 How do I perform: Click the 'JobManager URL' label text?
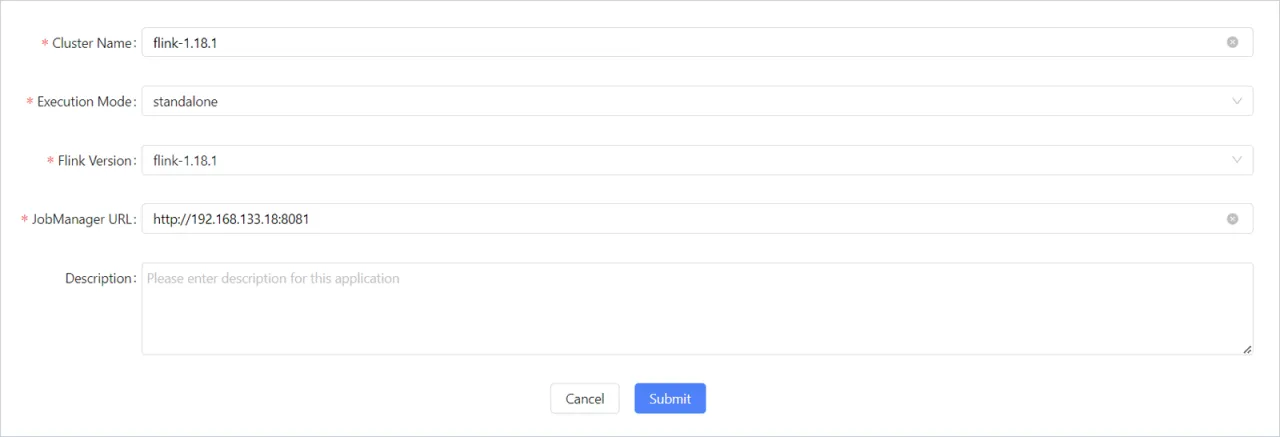coord(82,219)
